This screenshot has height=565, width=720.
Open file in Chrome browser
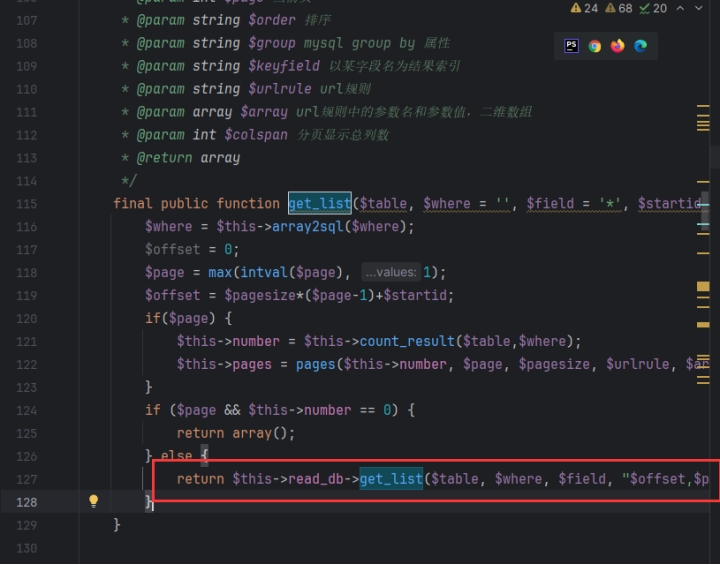(594, 46)
